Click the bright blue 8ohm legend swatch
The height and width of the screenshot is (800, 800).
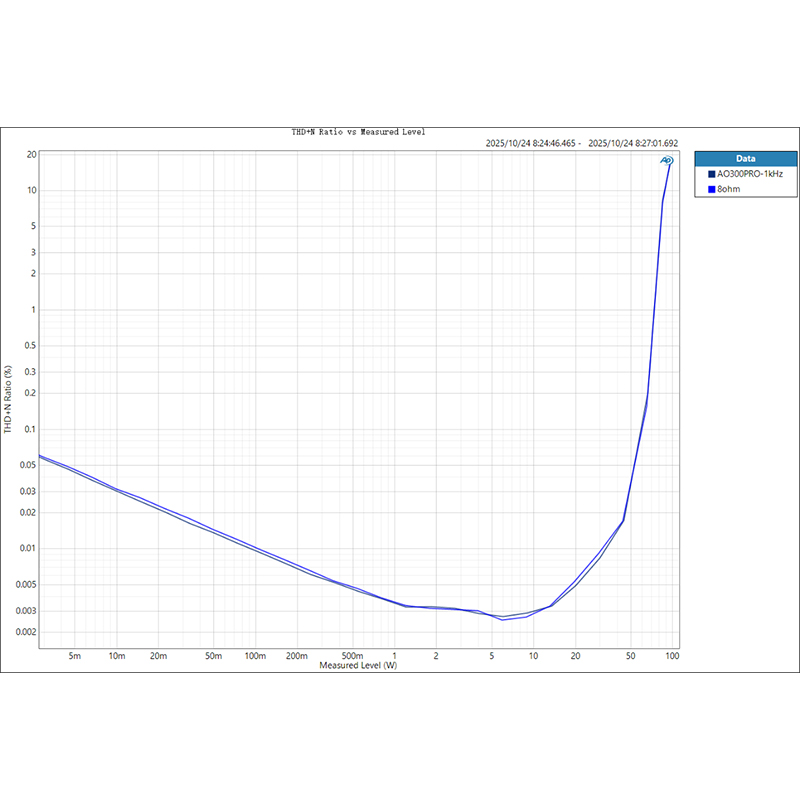[x=711, y=188]
